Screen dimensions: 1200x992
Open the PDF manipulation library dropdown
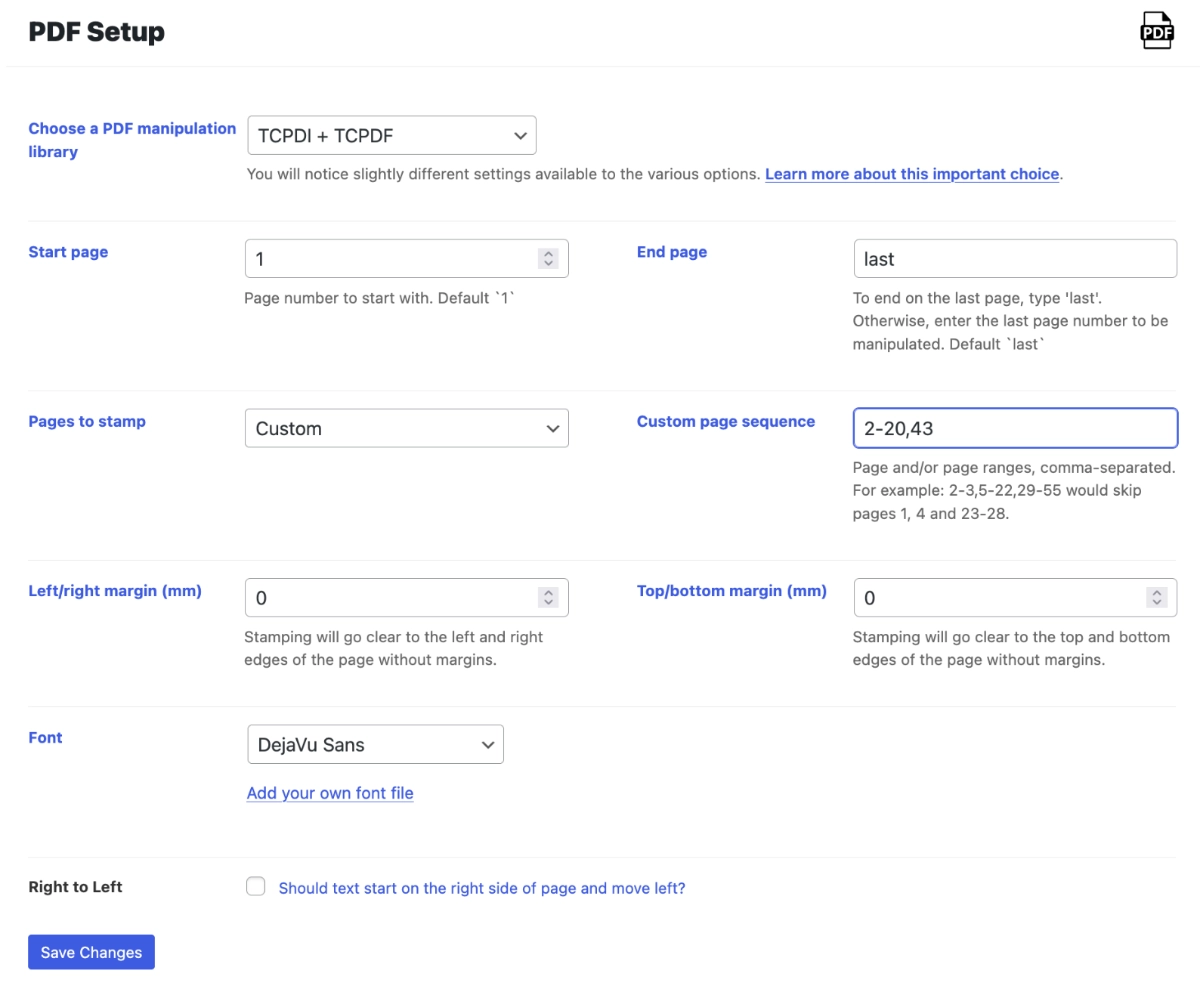(x=391, y=136)
